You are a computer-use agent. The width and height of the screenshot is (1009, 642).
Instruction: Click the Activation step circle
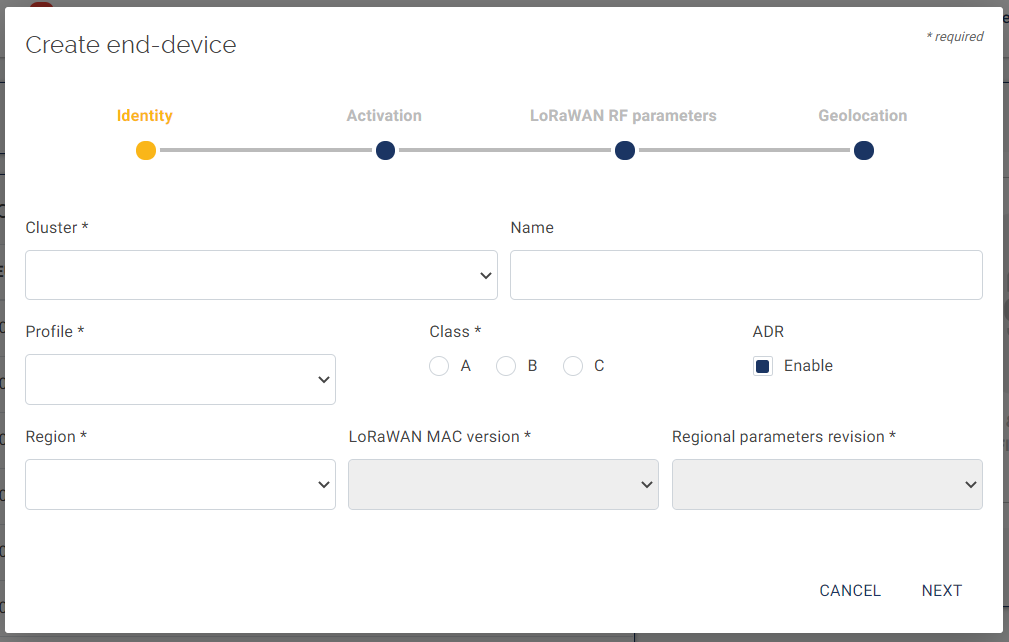[385, 151]
